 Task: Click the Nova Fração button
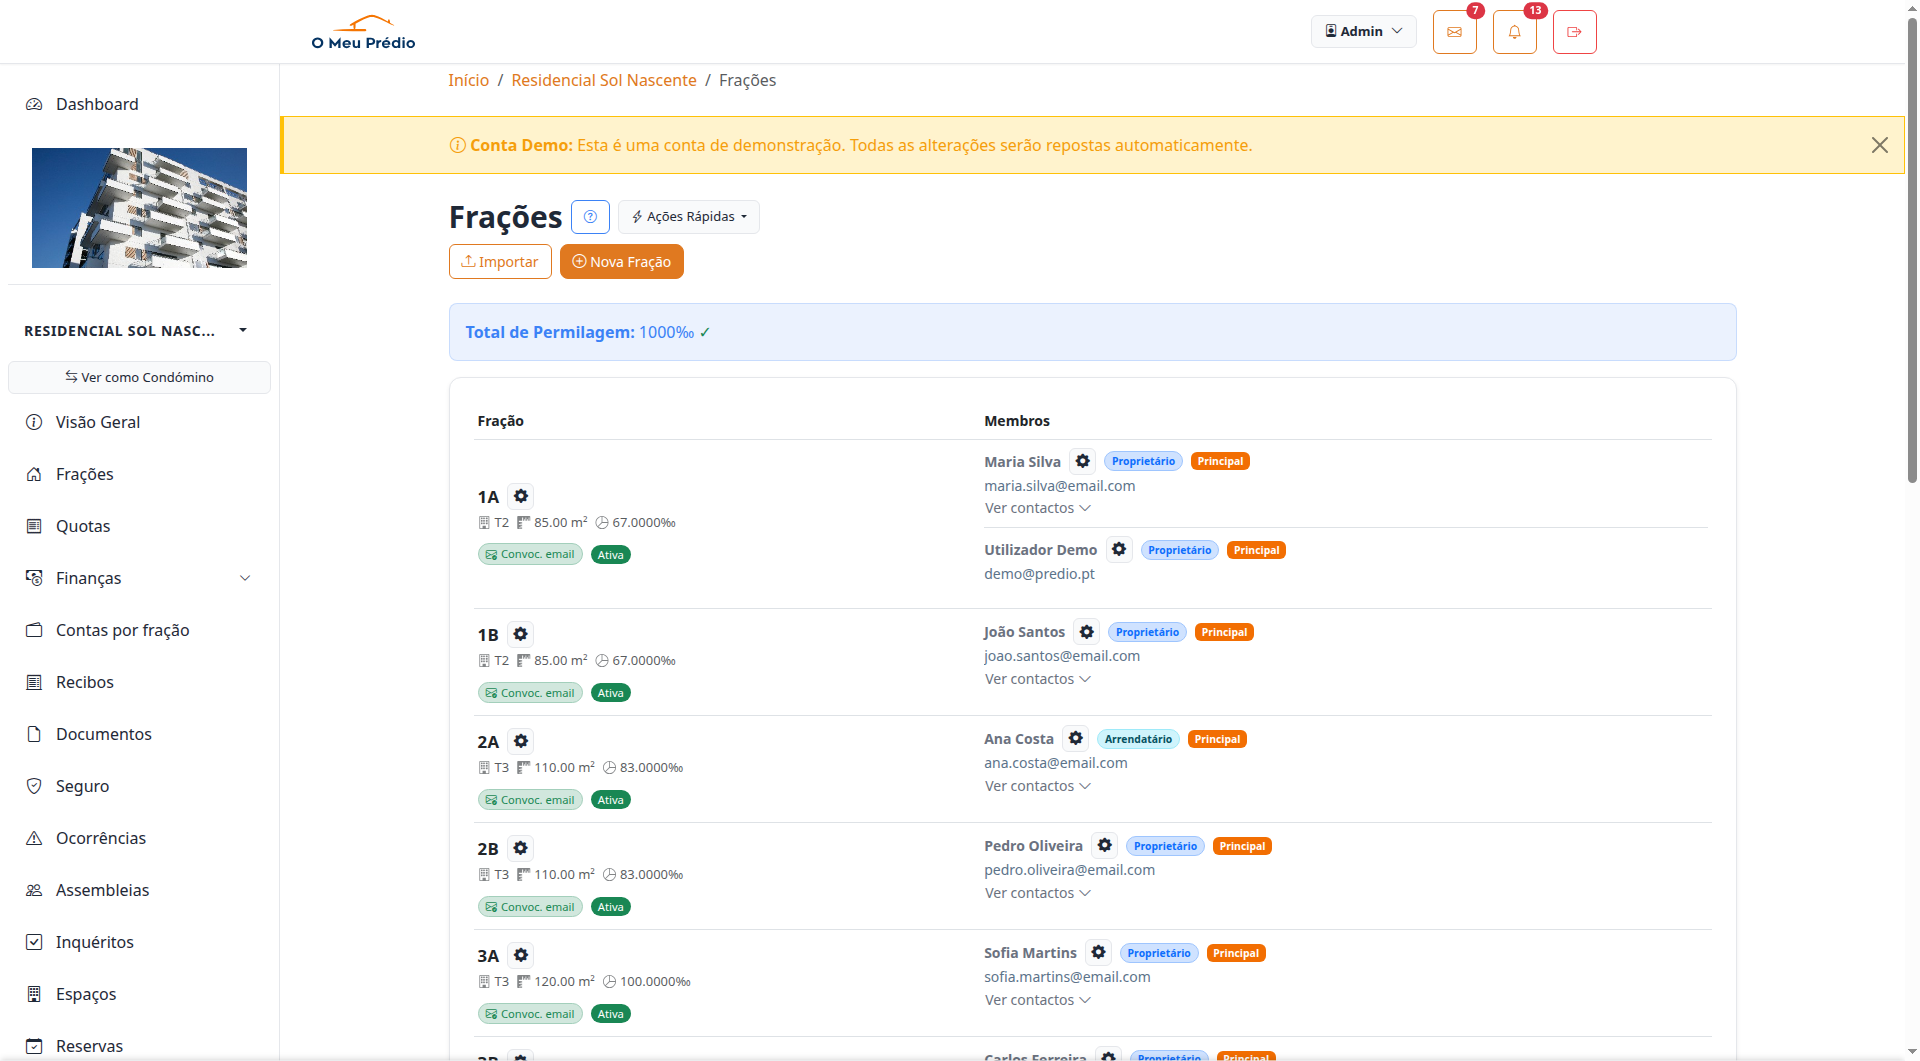(621, 261)
